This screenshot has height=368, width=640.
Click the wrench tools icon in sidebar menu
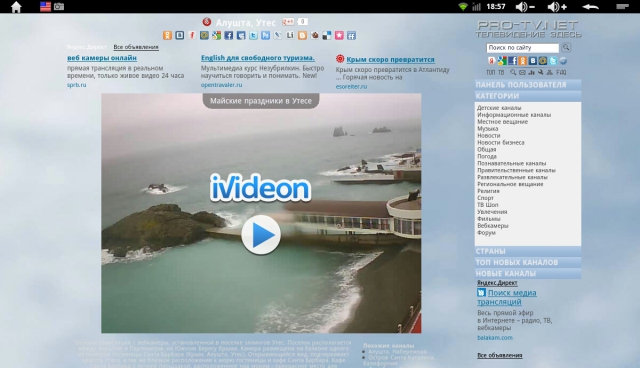(540, 72)
